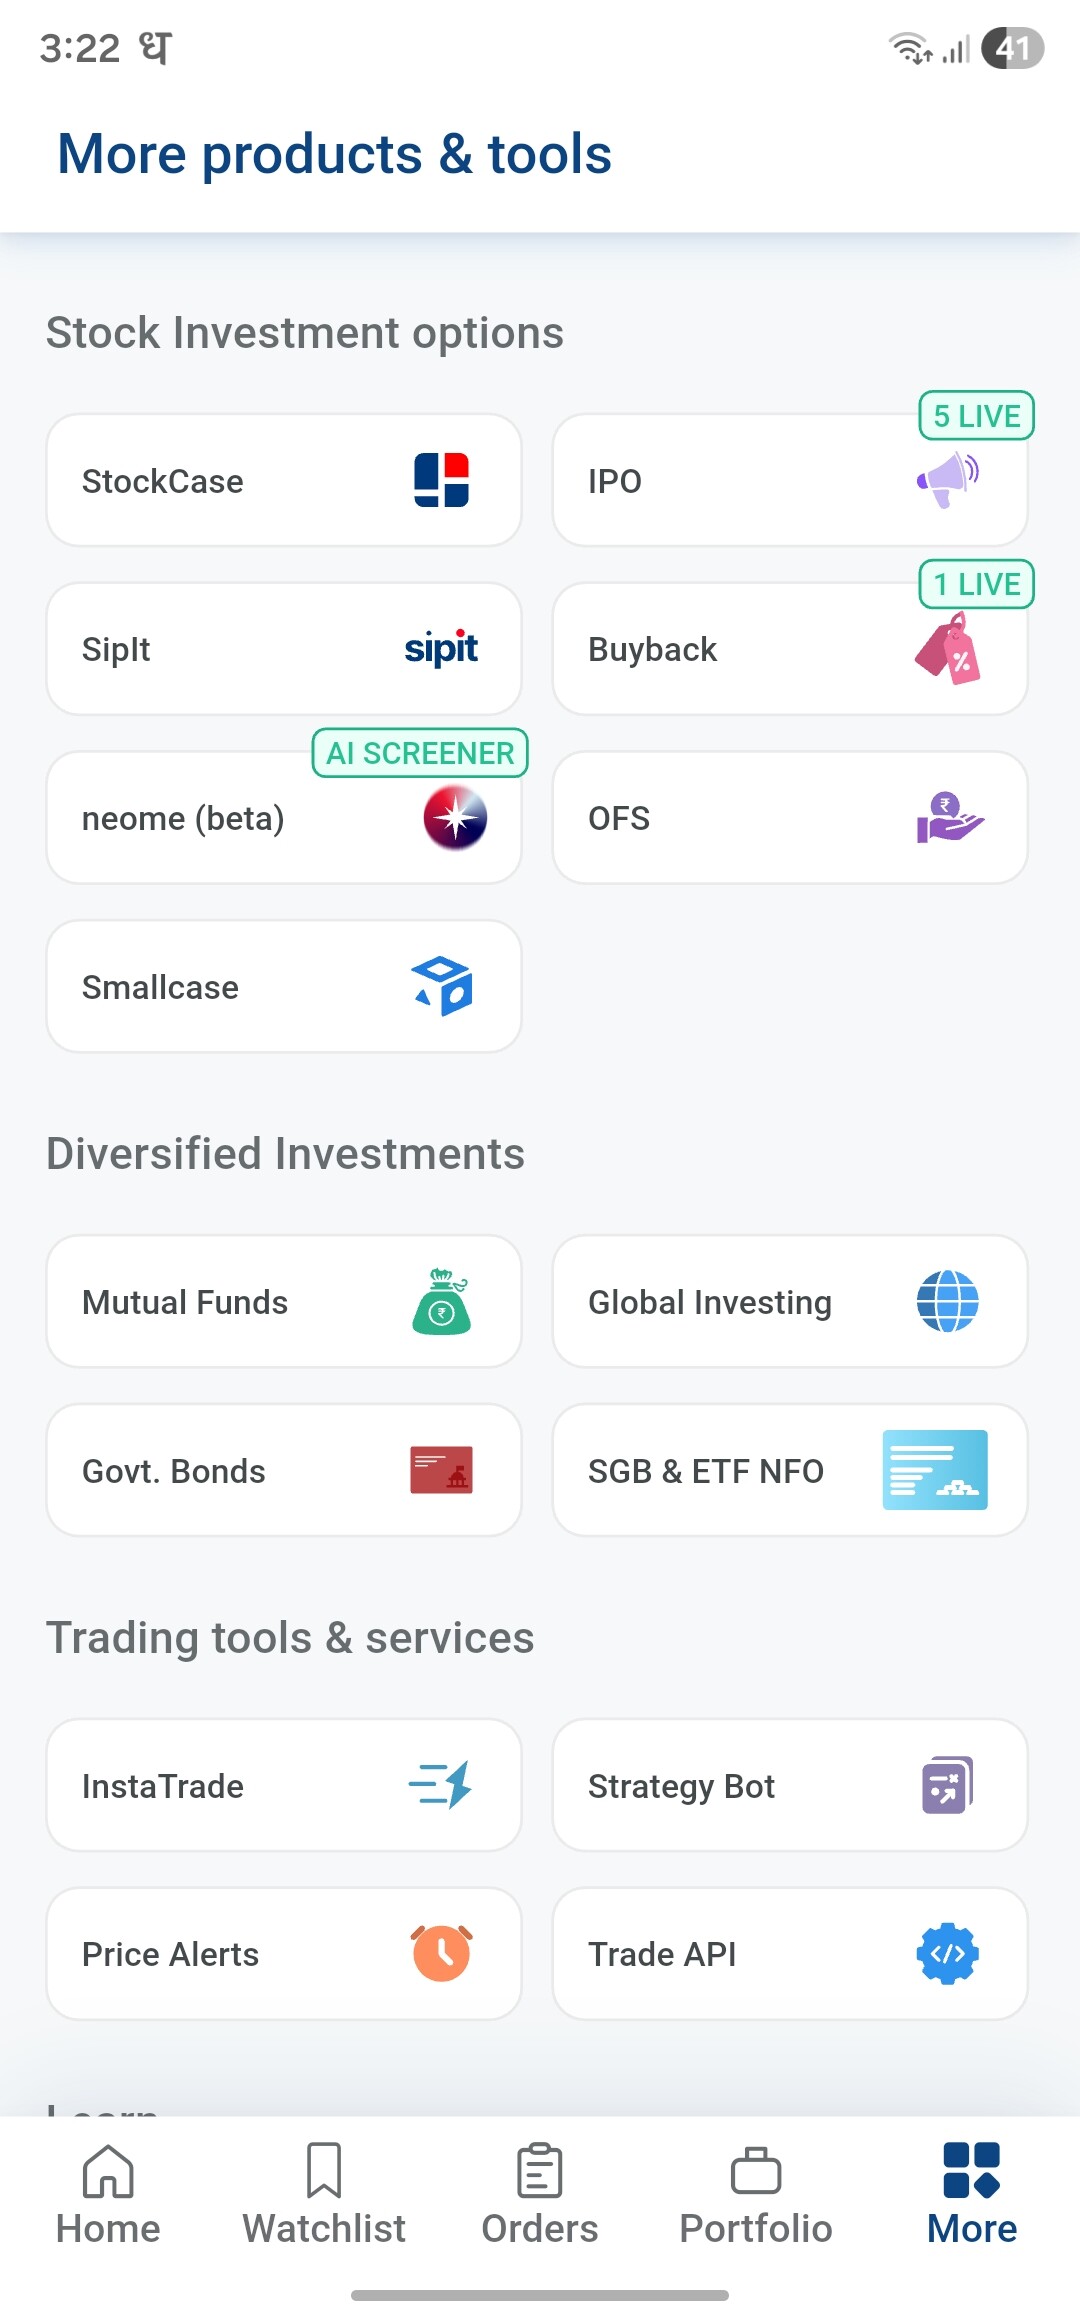The width and height of the screenshot is (1080, 2316).
Task: Tap the Global Investing globe icon
Action: point(947,1301)
